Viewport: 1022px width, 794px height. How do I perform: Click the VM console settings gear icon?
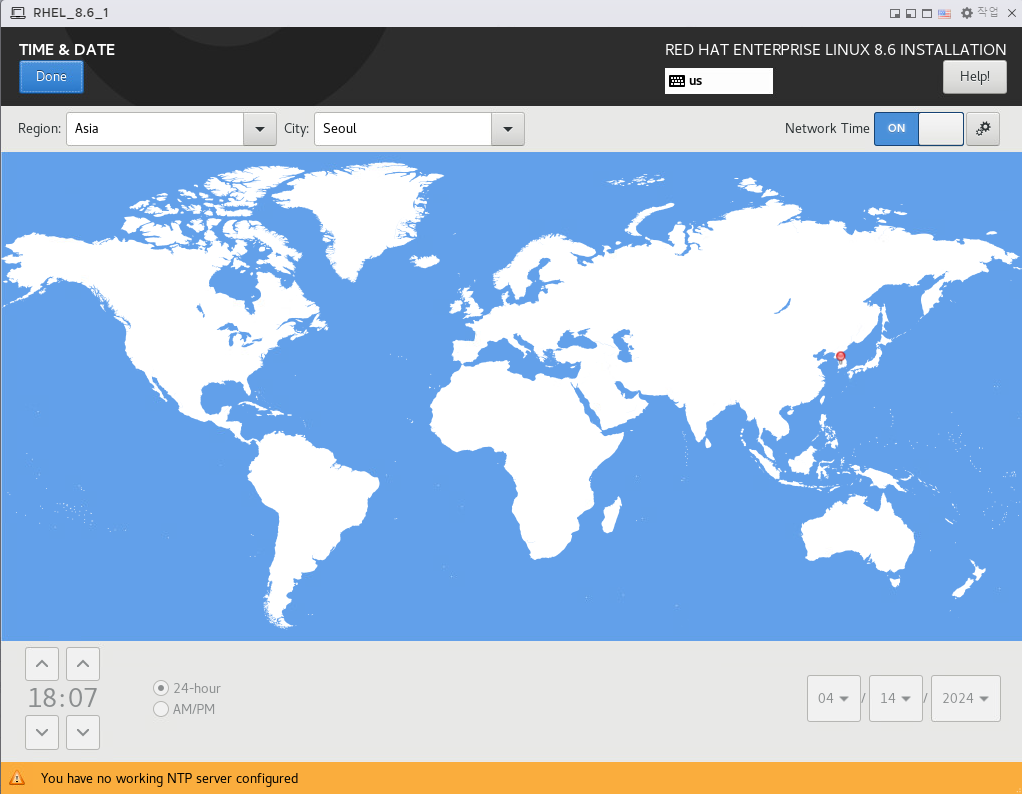tap(967, 13)
